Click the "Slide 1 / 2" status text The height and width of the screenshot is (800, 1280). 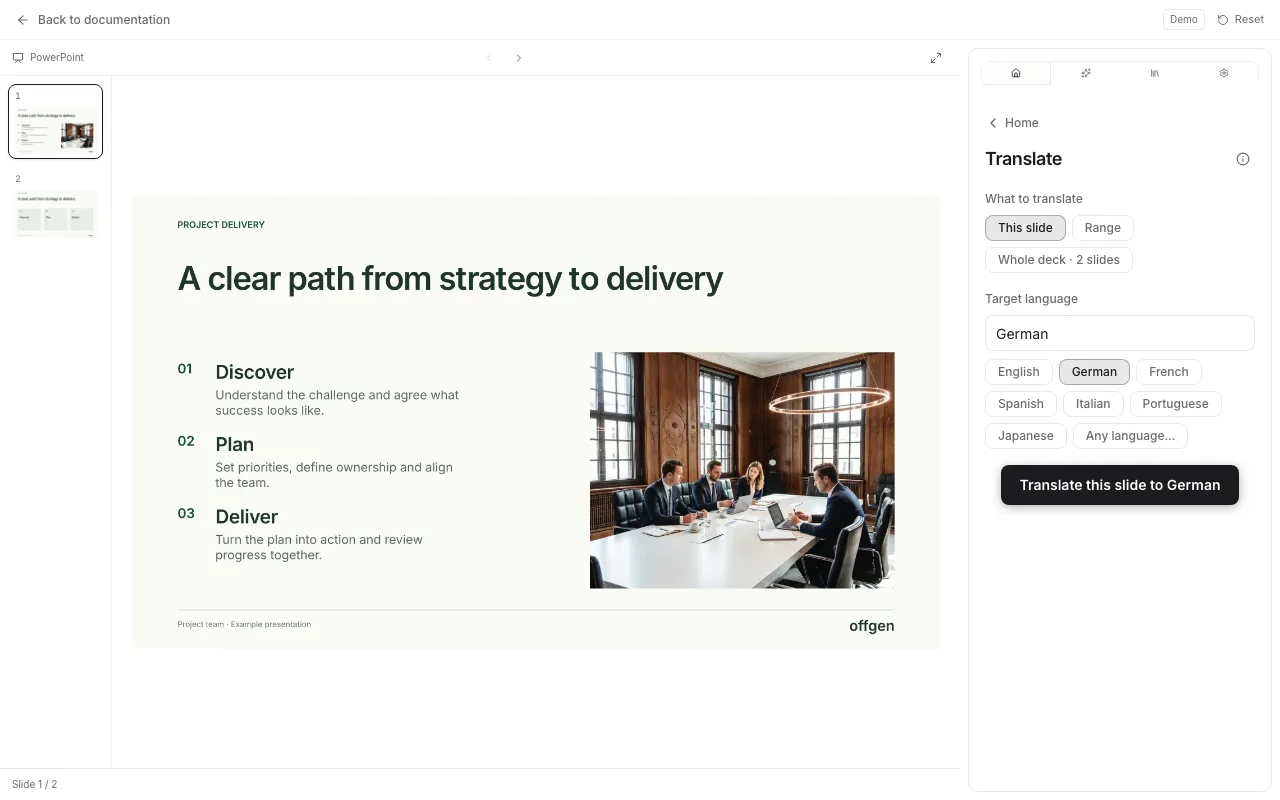(35, 785)
